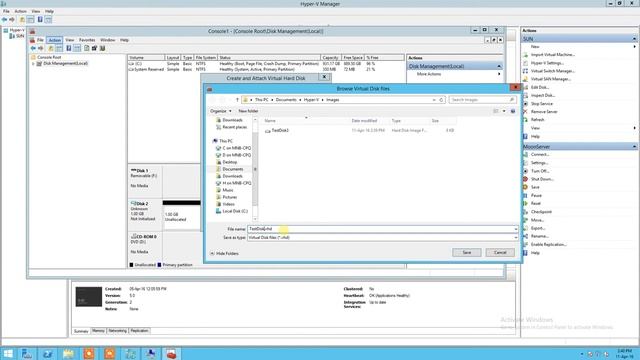Viewport: 640px width, 360px height.
Task: Click Cancel in the Browse Virtual Disk files dialog
Action: click(x=500, y=253)
